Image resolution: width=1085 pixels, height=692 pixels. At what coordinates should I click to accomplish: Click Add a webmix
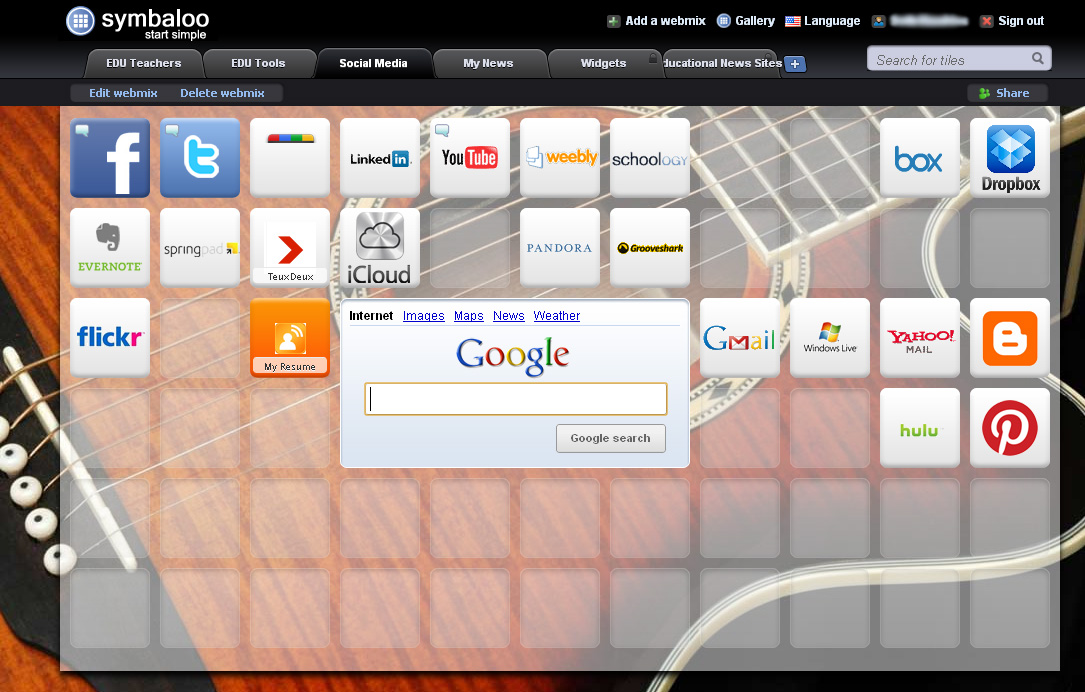pyautogui.click(x=656, y=21)
